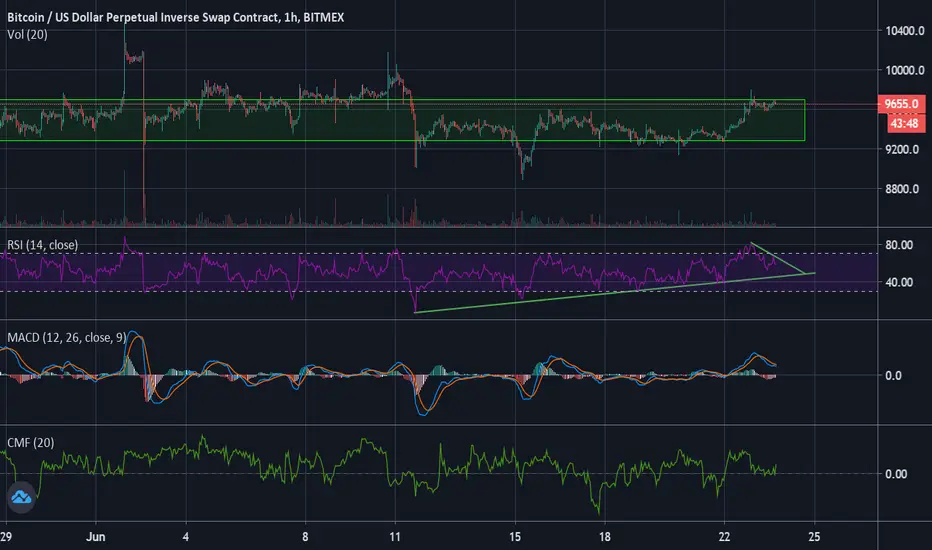Click the MACD 0.0 axis value
This screenshot has width=932, height=550.
coord(893,376)
